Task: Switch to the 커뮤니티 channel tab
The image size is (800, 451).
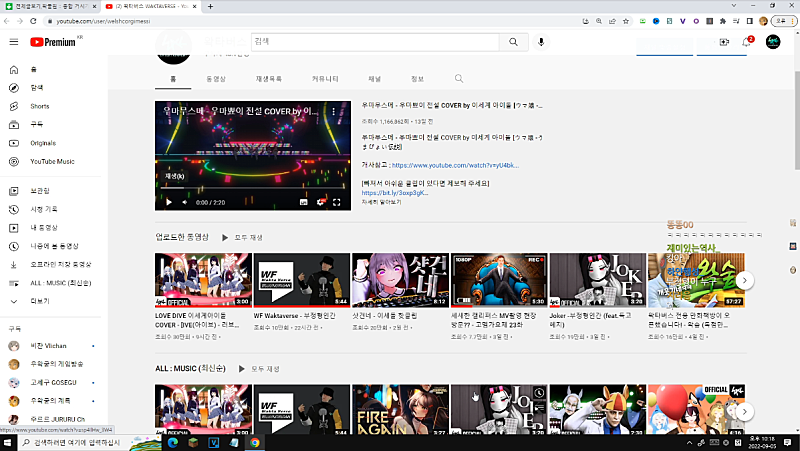Action: click(325, 78)
